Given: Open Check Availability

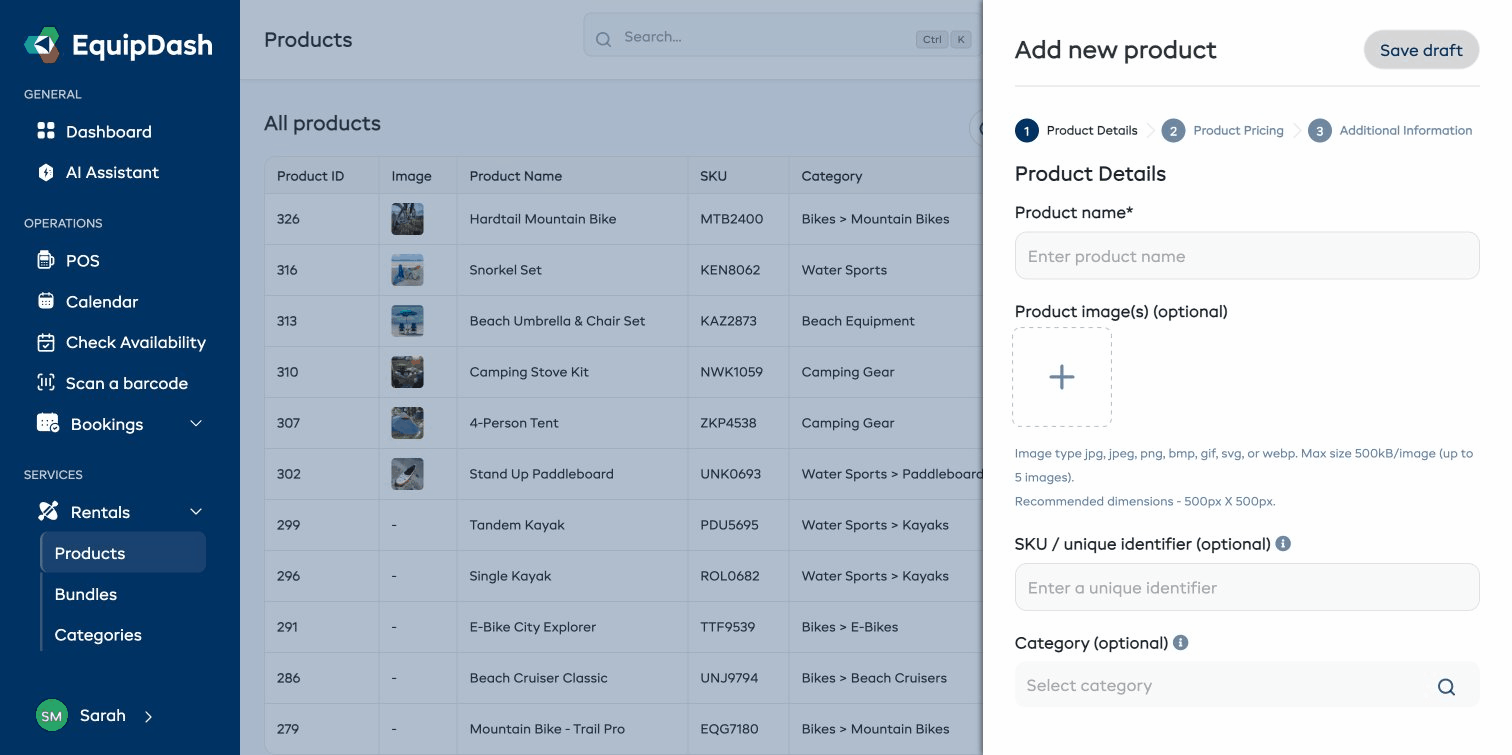Looking at the screenshot, I should click(135, 342).
